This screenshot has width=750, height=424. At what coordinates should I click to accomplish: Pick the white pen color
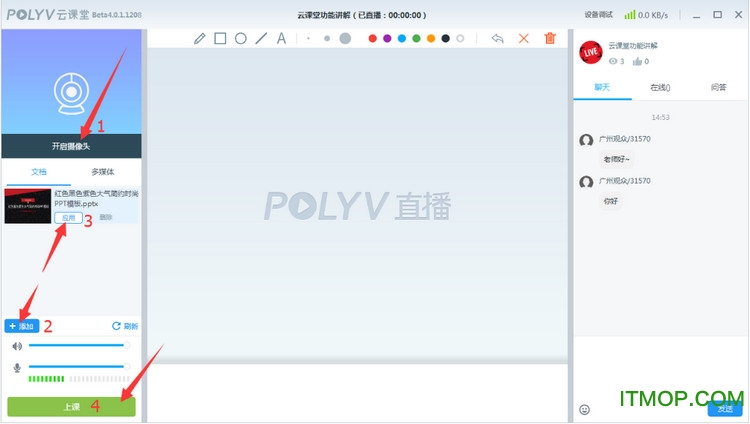[x=460, y=38]
